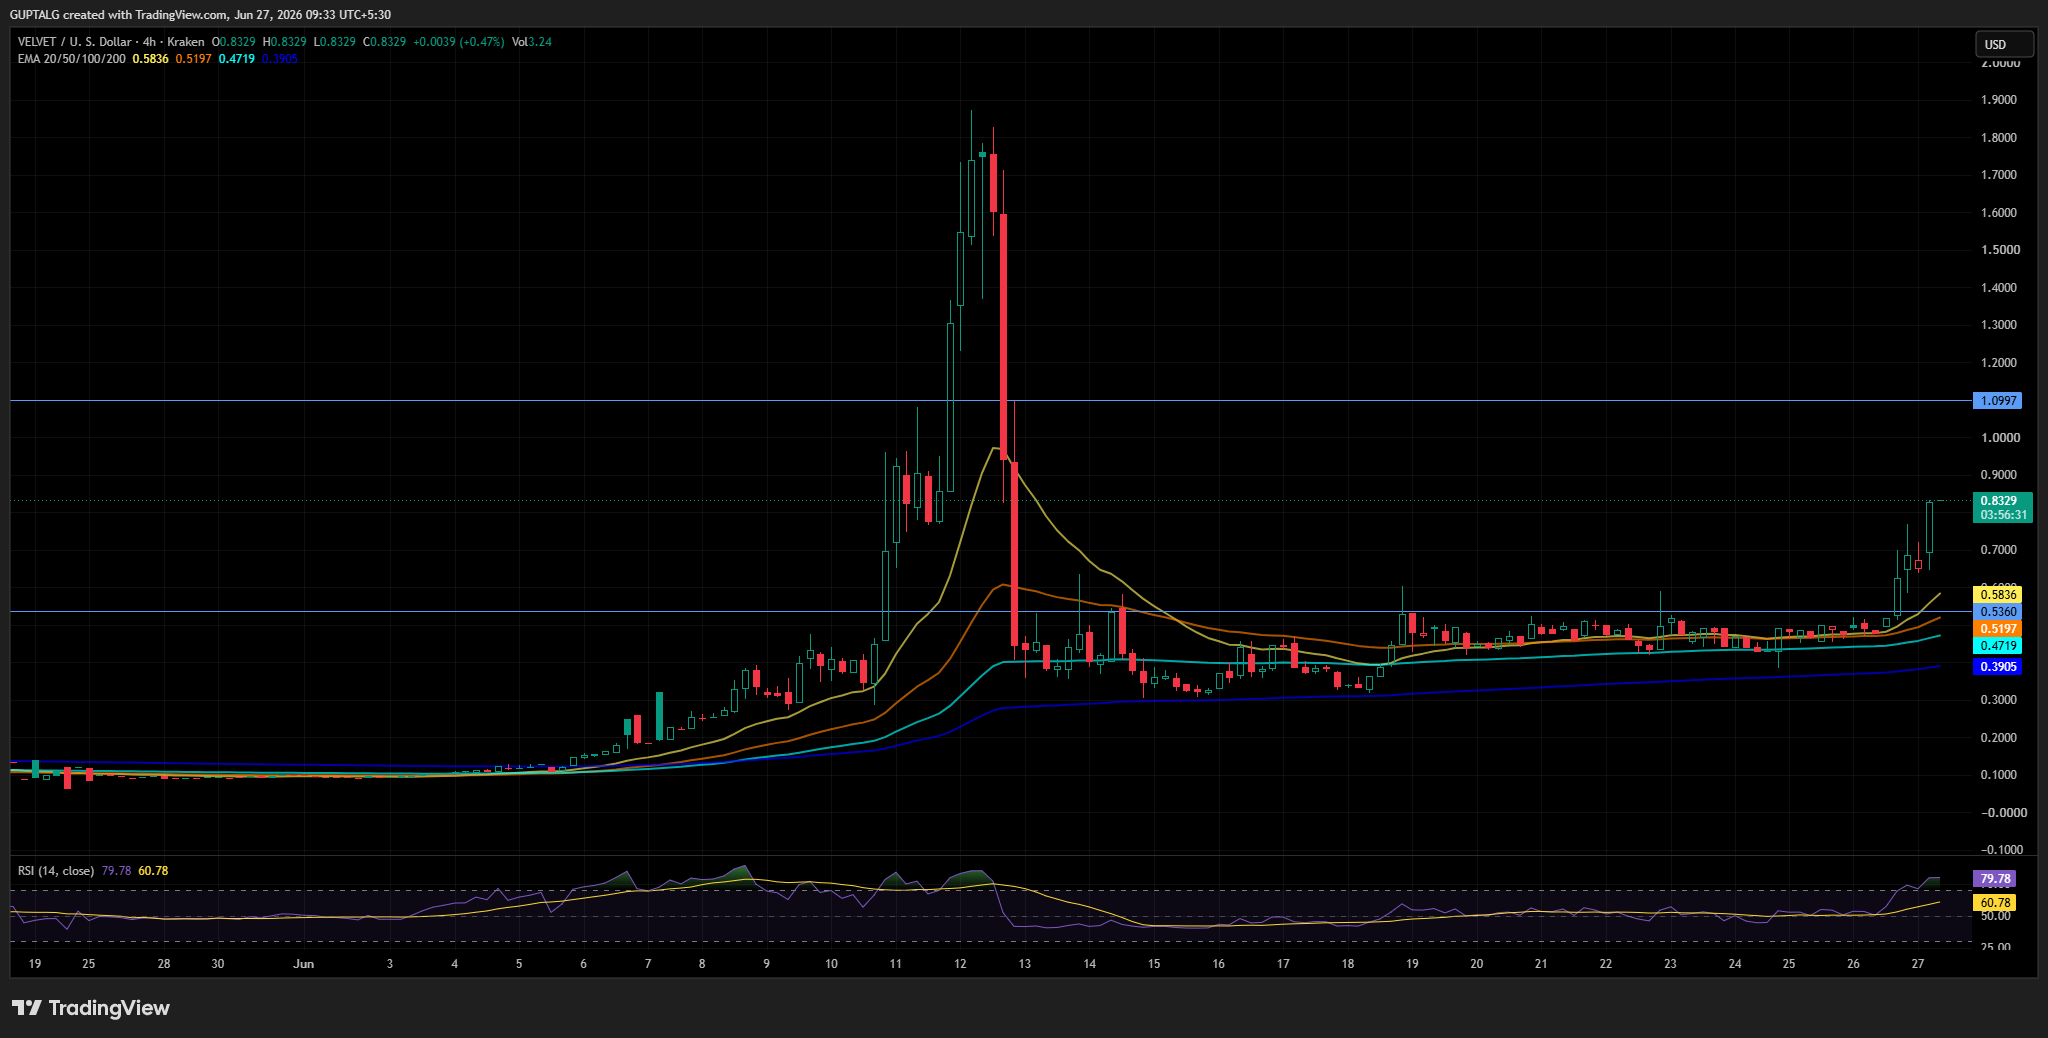Click the green 0.8329 current price label
The width and height of the screenshot is (2048, 1038).
(2001, 501)
